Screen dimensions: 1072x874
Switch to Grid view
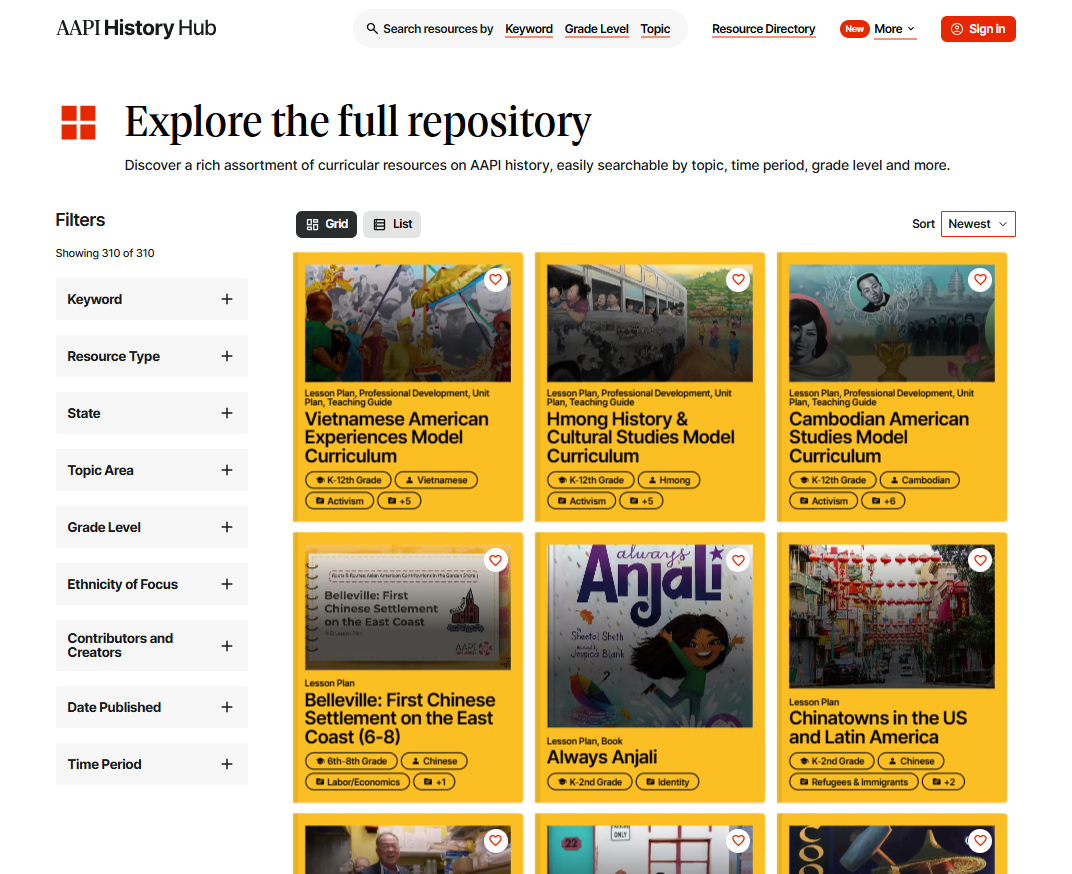tap(326, 224)
